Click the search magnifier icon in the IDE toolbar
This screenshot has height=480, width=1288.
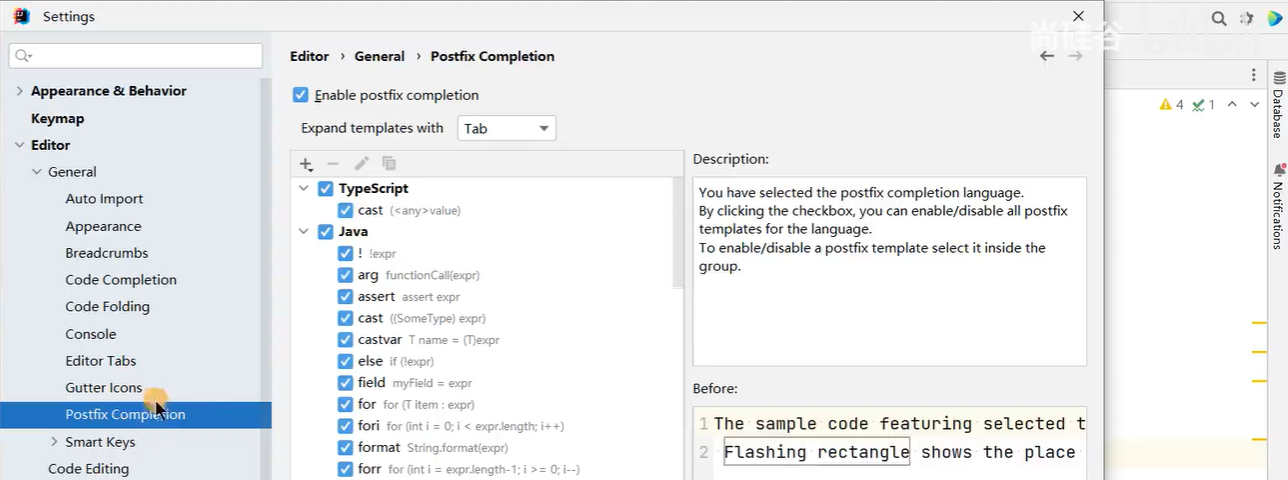click(x=1219, y=18)
